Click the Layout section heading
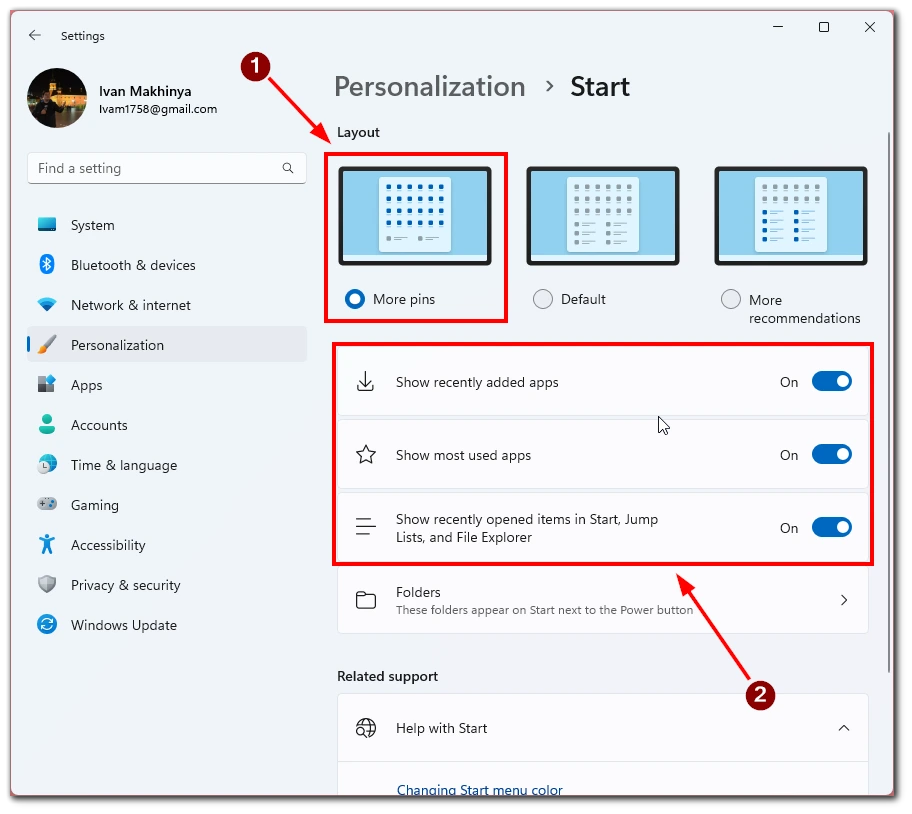 point(358,133)
